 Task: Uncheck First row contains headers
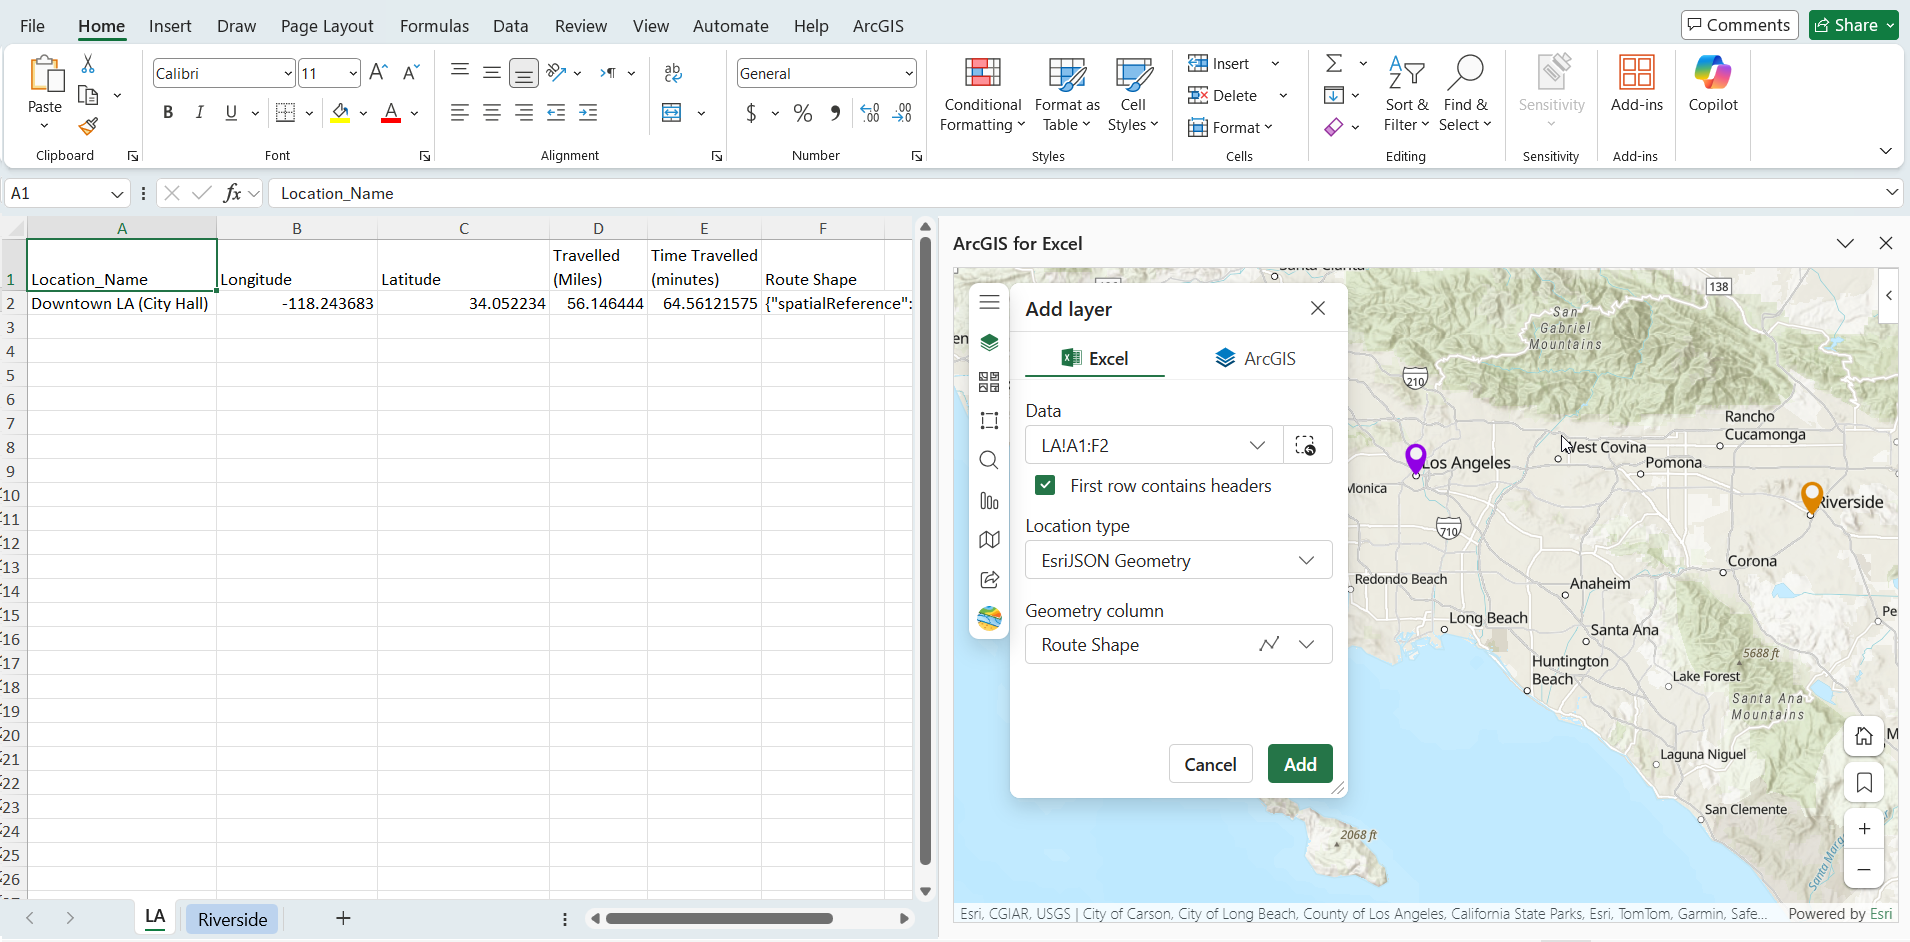pos(1046,486)
